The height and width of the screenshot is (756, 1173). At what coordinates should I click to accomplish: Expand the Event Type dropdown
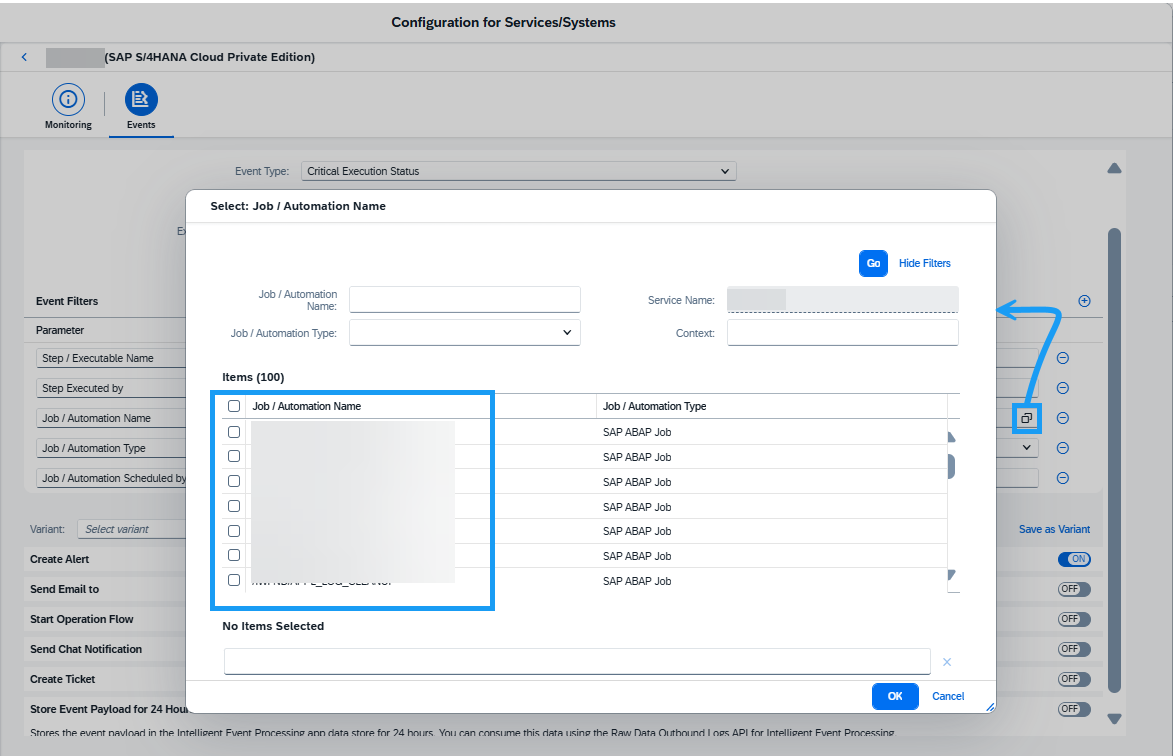pyautogui.click(x=518, y=171)
